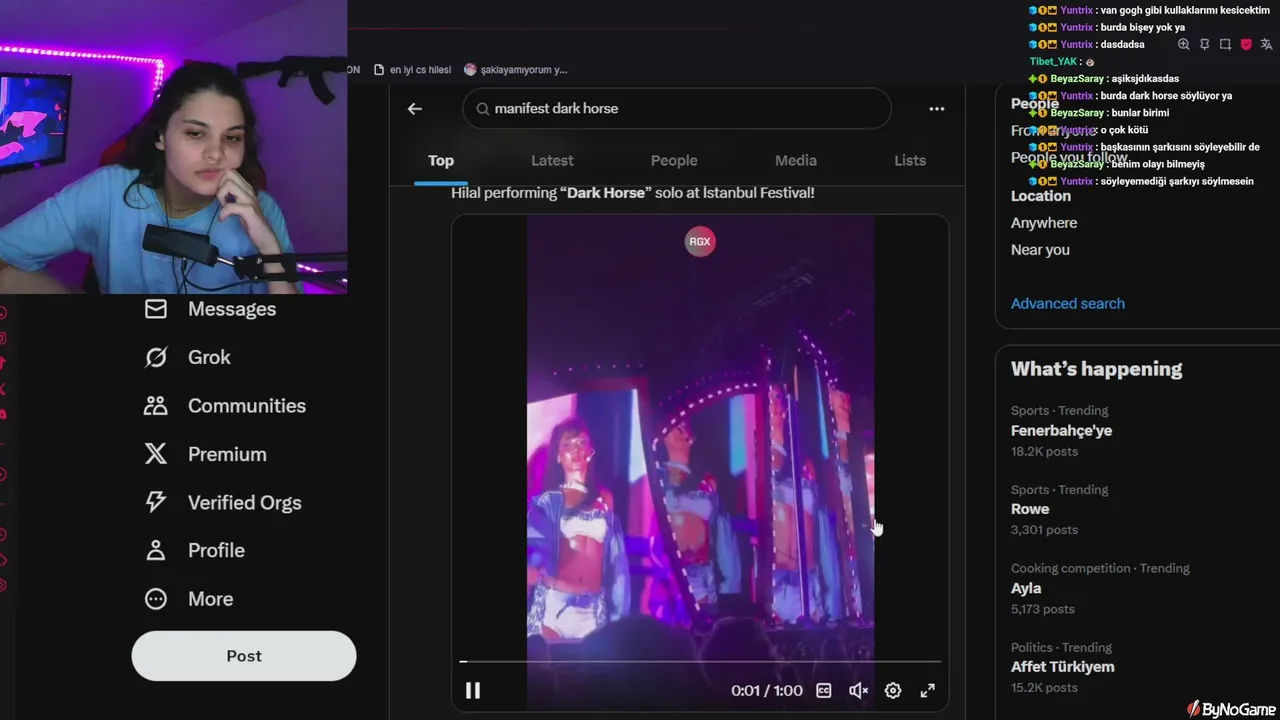Click the pin icon in browser toolbar
1280x720 pixels.
click(1205, 44)
